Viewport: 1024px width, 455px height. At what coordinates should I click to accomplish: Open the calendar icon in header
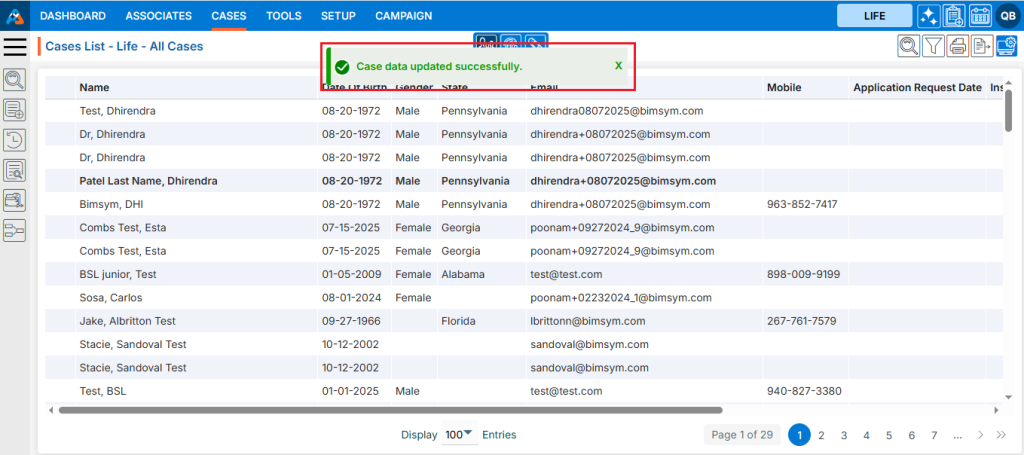(980, 16)
